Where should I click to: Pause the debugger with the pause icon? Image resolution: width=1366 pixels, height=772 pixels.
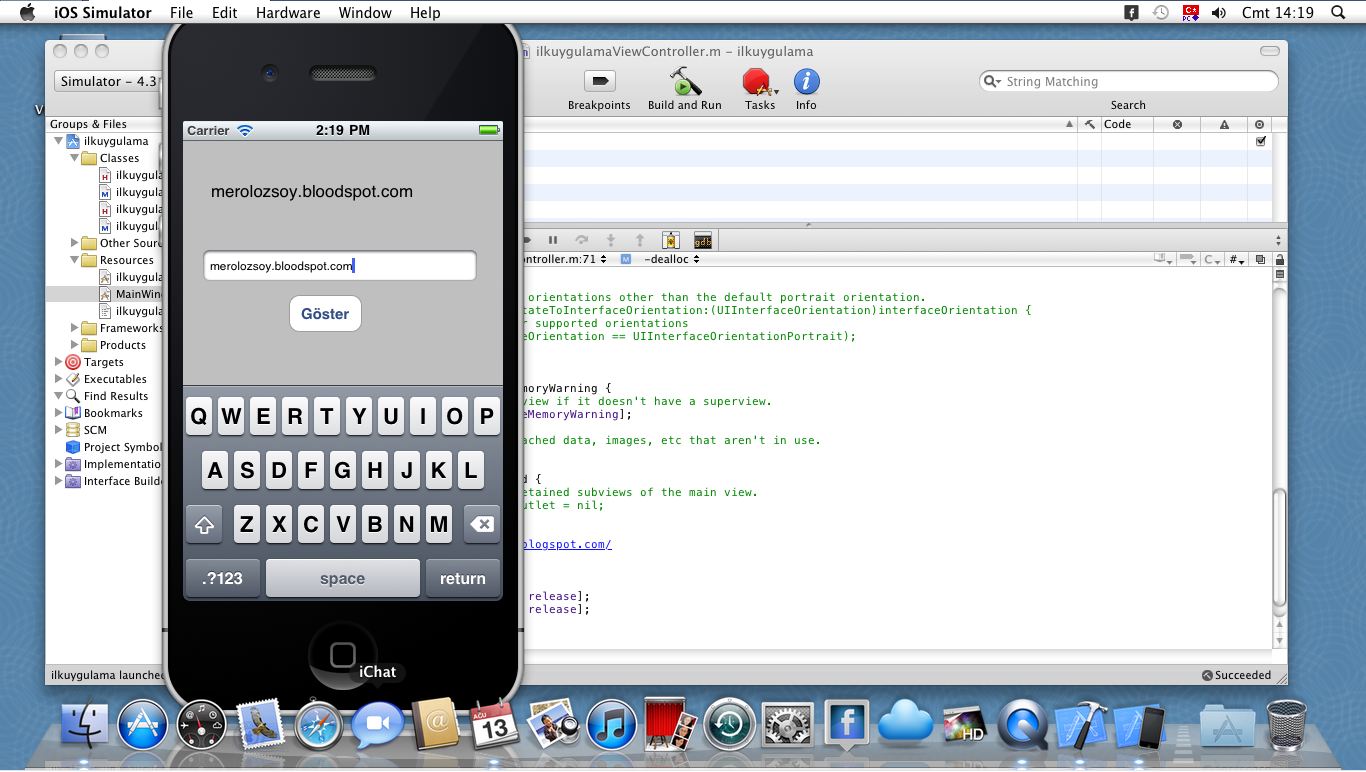552,240
